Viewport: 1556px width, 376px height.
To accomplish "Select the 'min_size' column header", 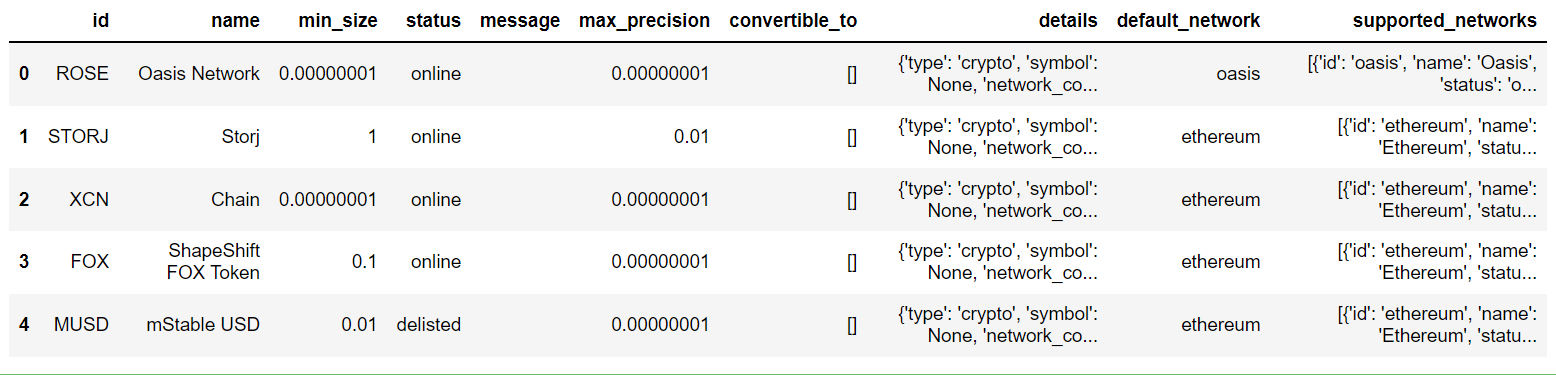I will pos(338,20).
